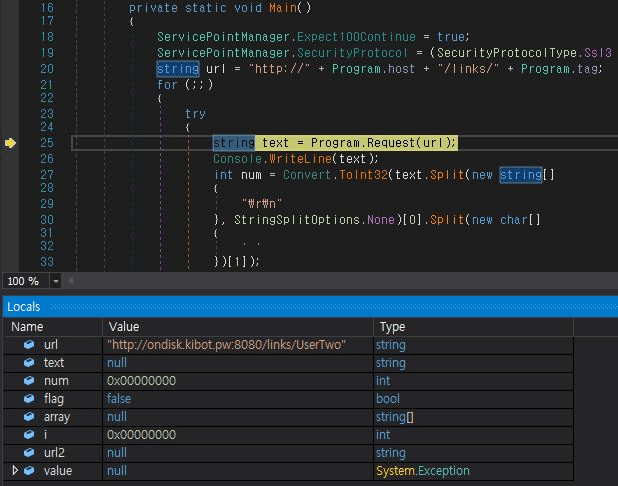Expand the value System.Exception row
This screenshot has height=486, width=618.
15,470
